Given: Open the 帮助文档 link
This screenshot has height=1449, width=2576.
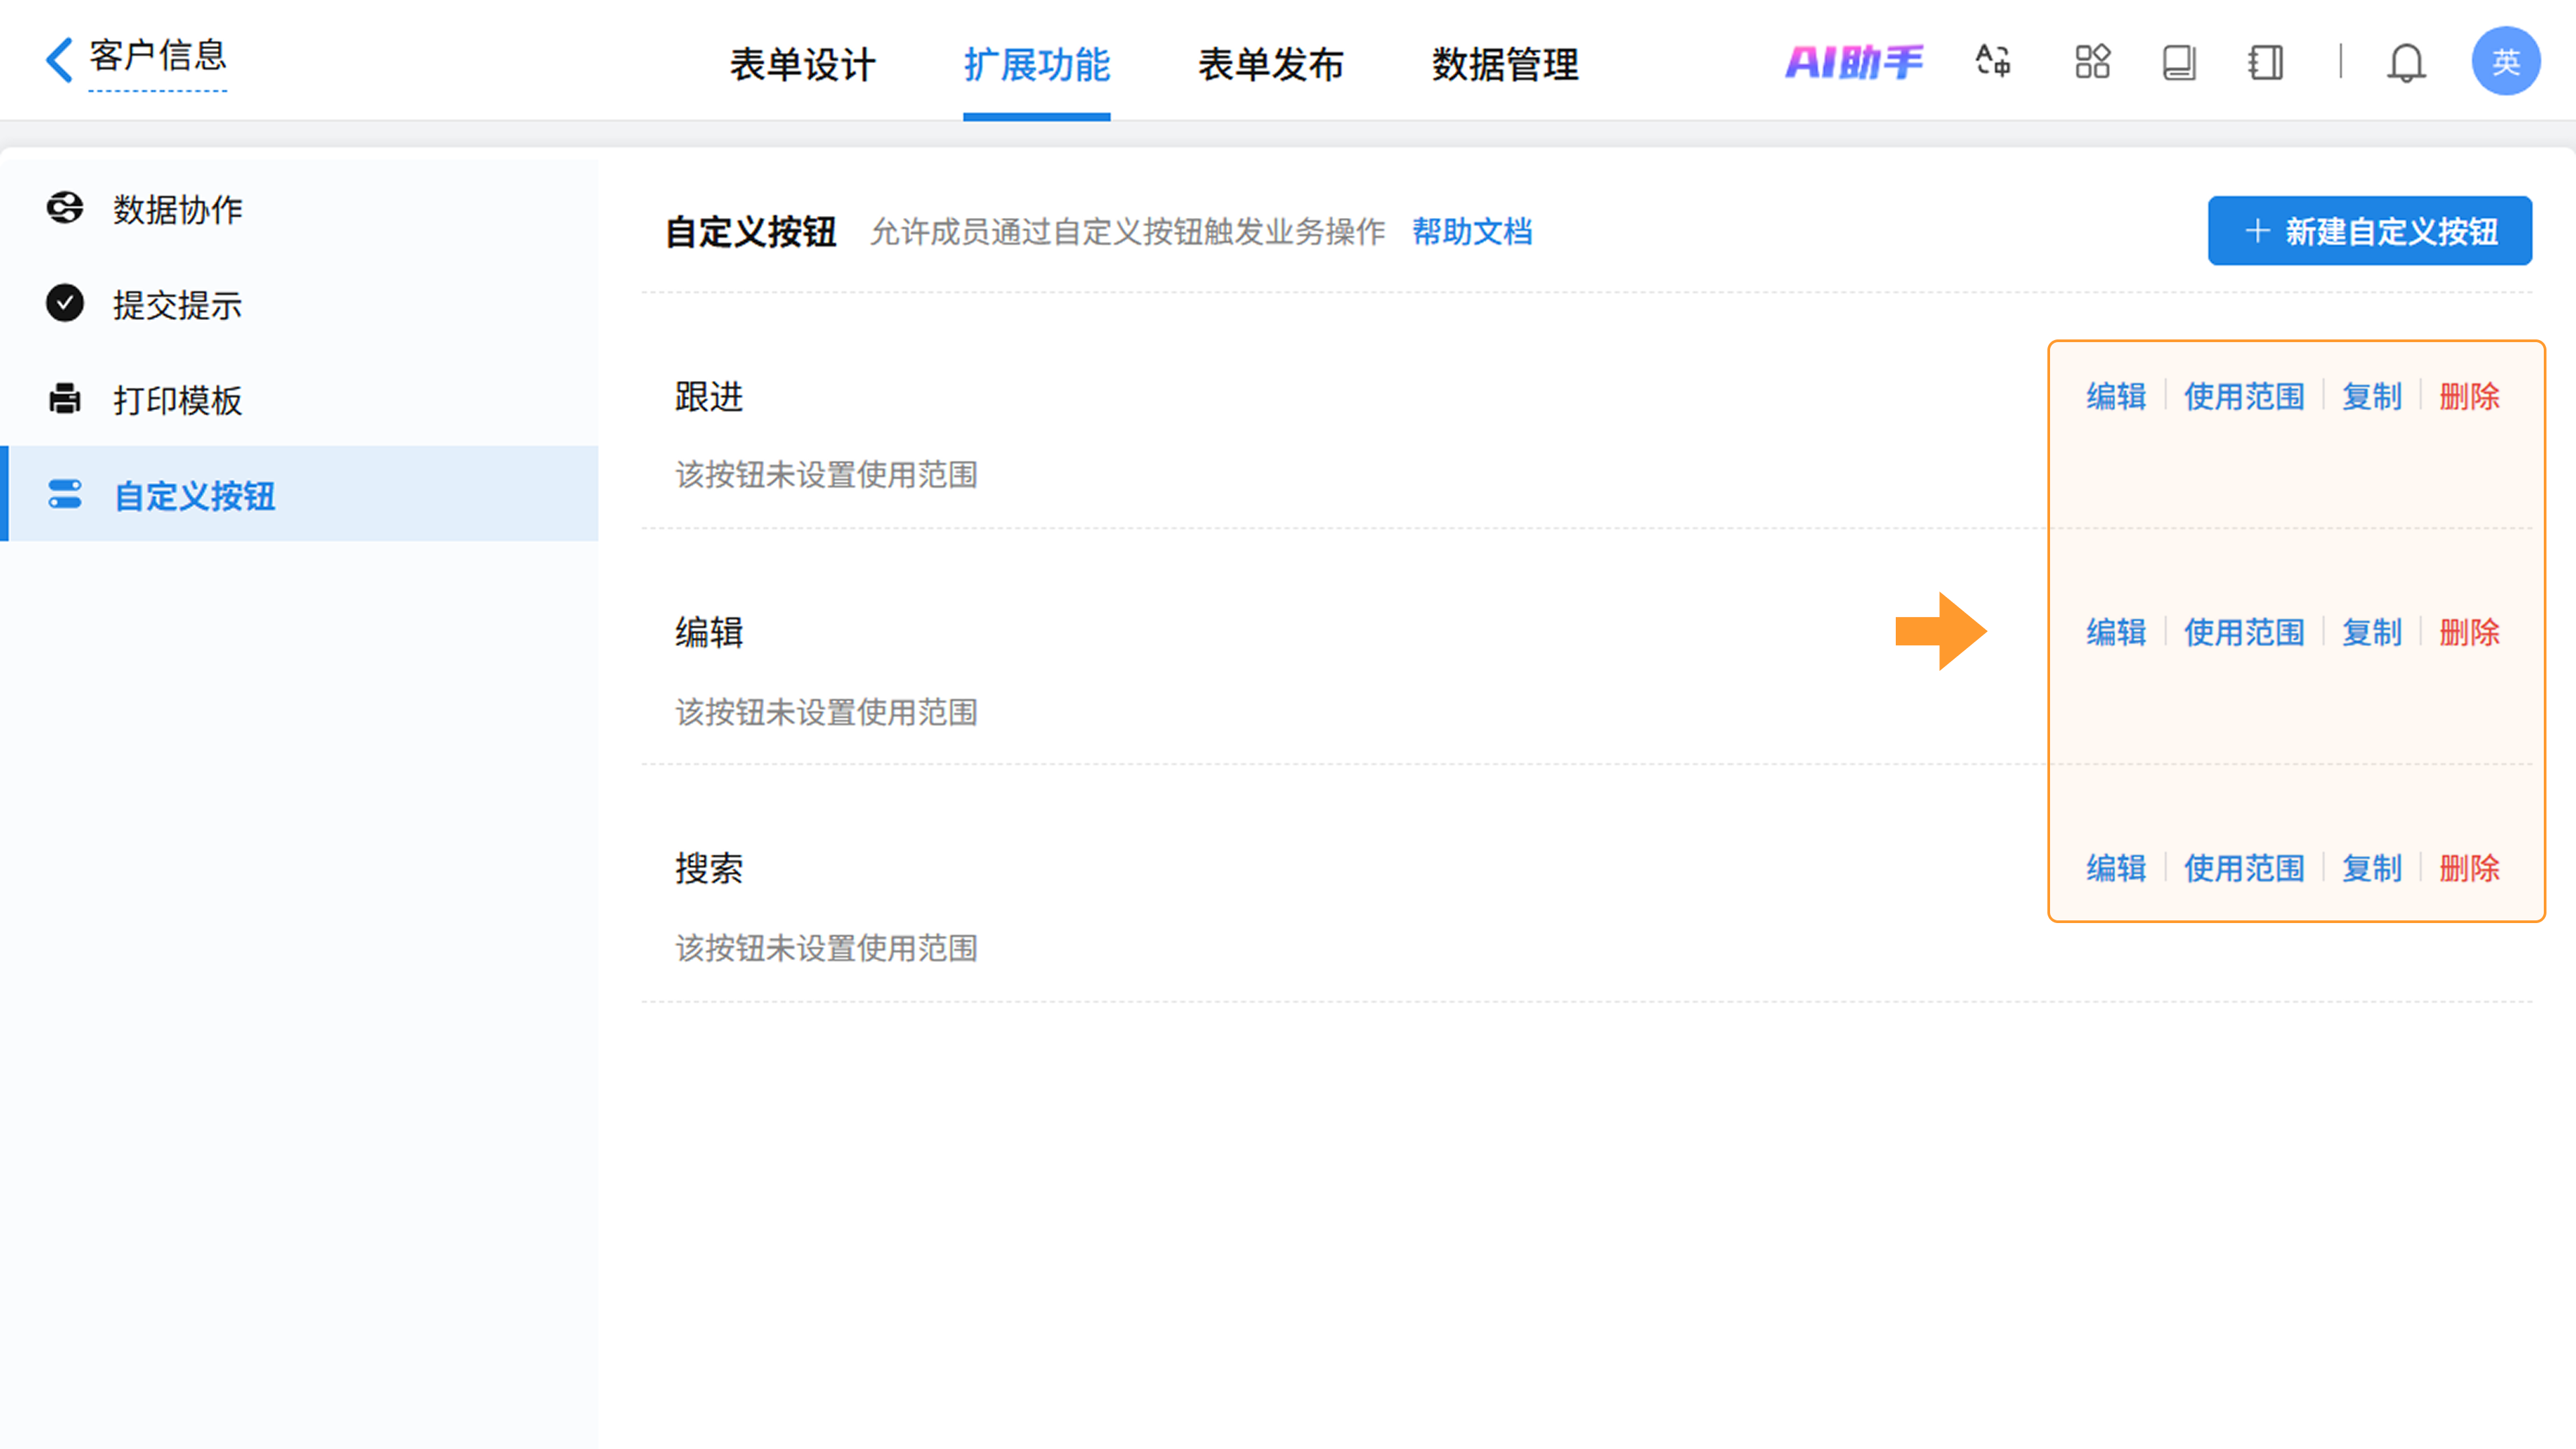Looking at the screenshot, I should 1472,232.
